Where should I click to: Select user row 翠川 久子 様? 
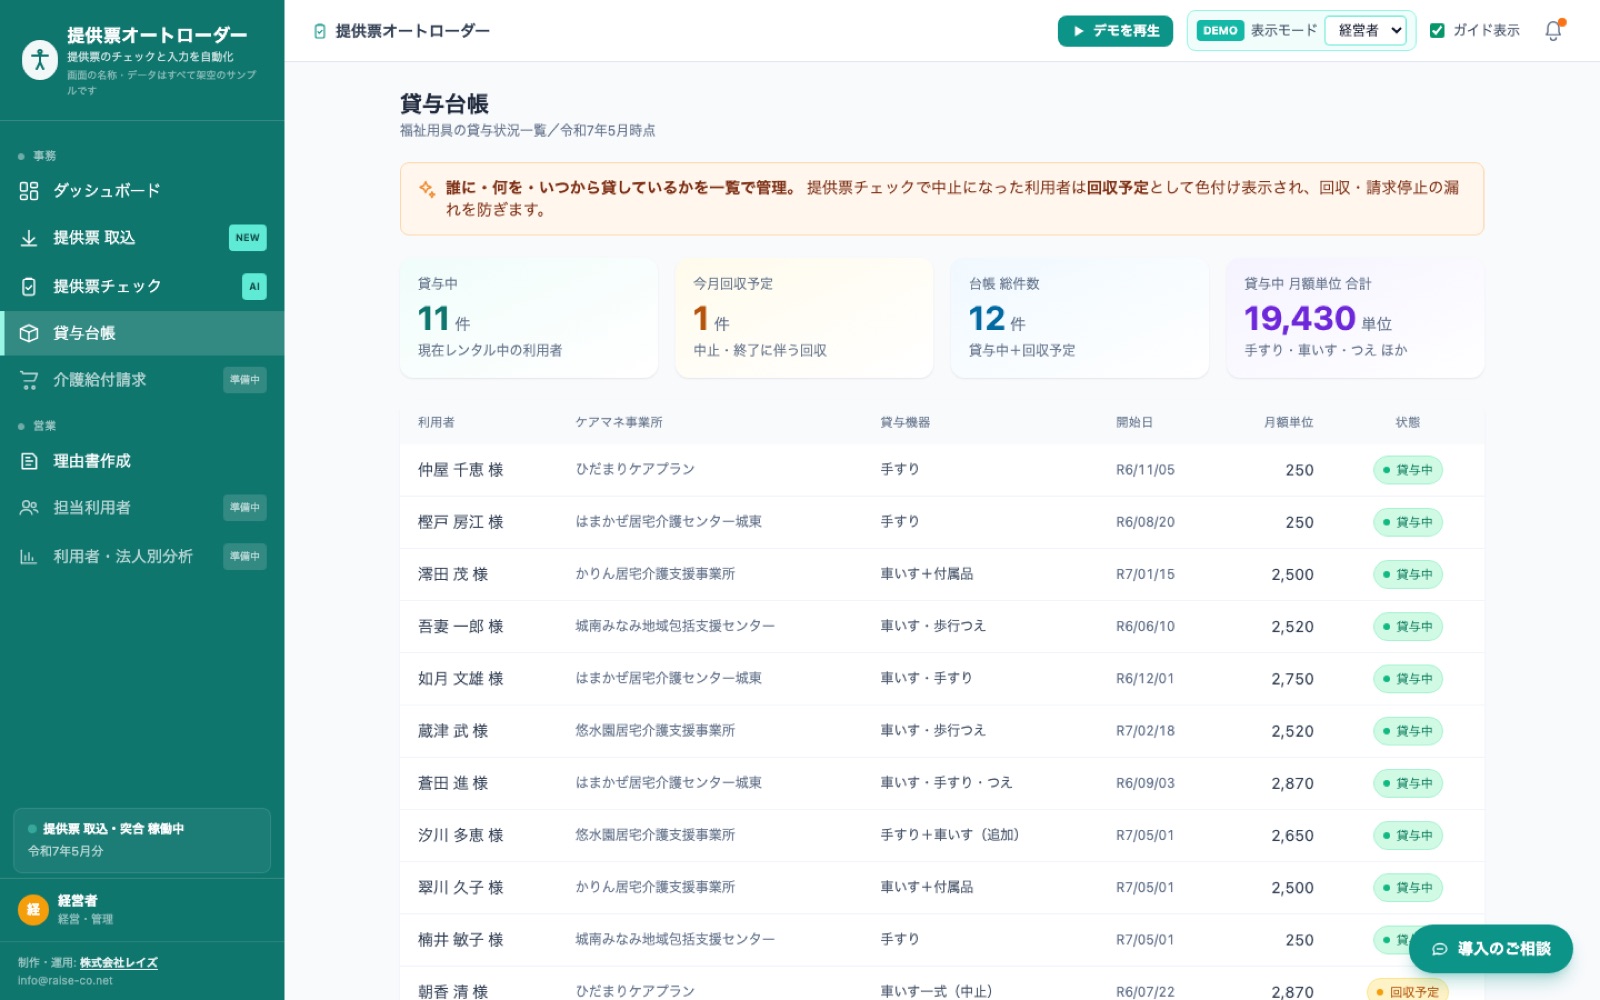[942, 888]
